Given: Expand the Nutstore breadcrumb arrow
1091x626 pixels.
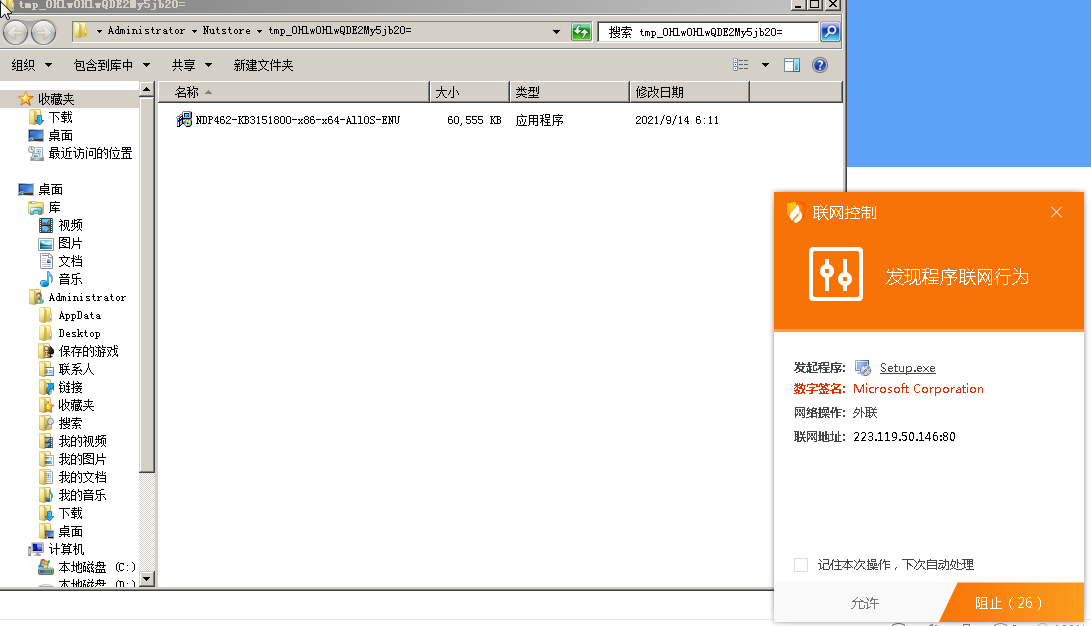Looking at the screenshot, I should tap(259, 31).
